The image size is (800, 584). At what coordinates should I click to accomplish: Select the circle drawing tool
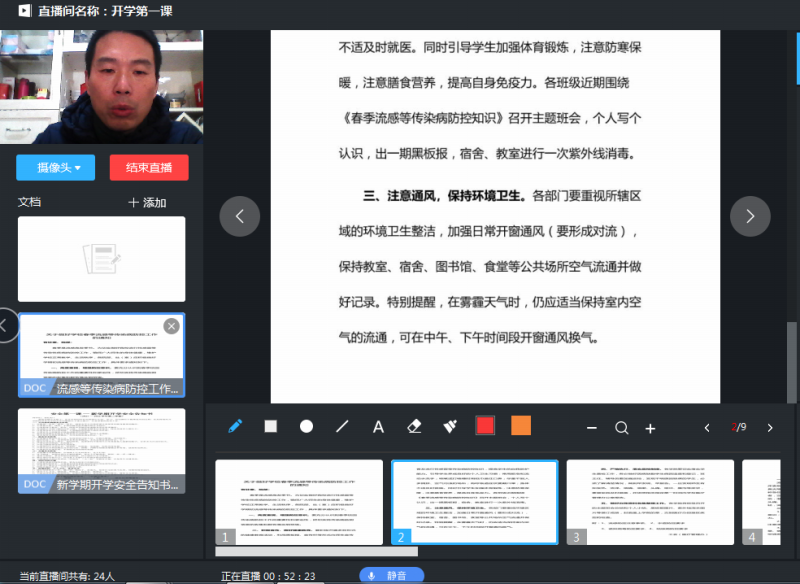coord(306,426)
